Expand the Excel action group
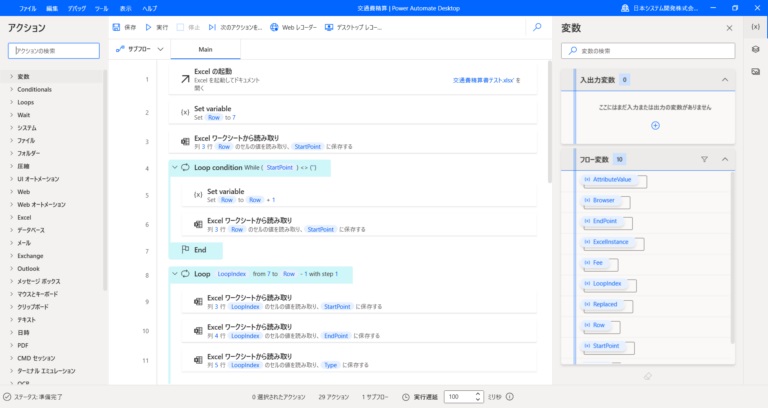 click(x=12, y=217)
